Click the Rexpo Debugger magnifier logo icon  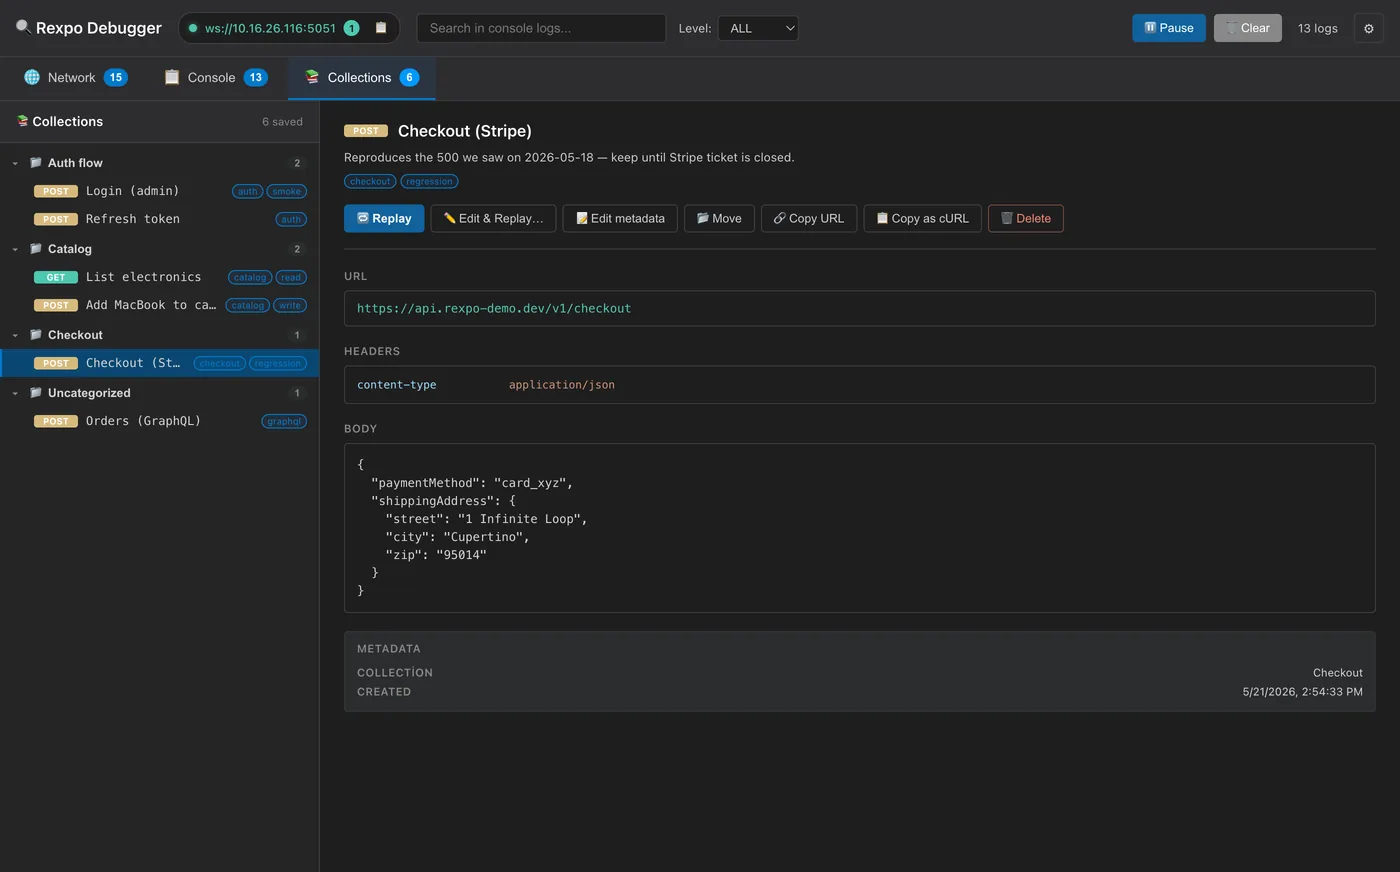pos(23,27)
